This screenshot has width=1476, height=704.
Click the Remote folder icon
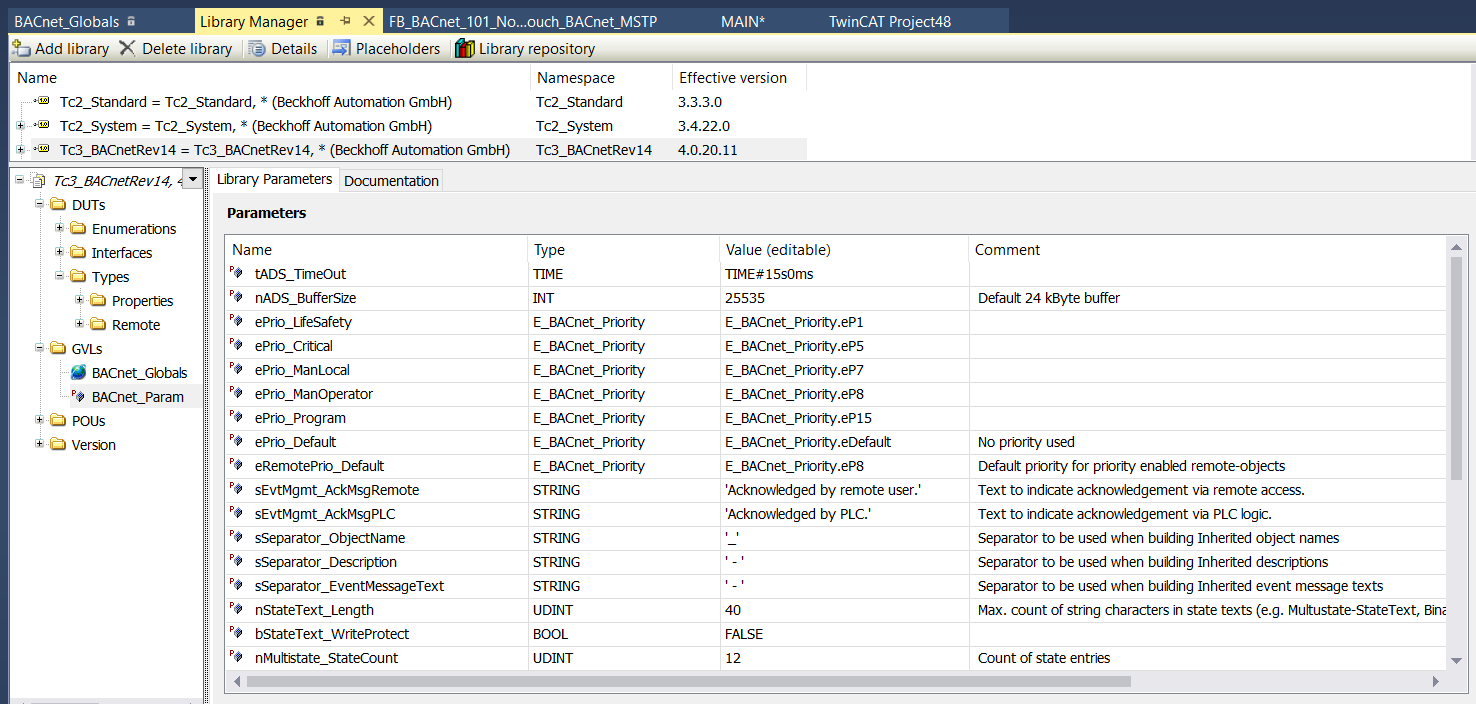tap(98, 325)
